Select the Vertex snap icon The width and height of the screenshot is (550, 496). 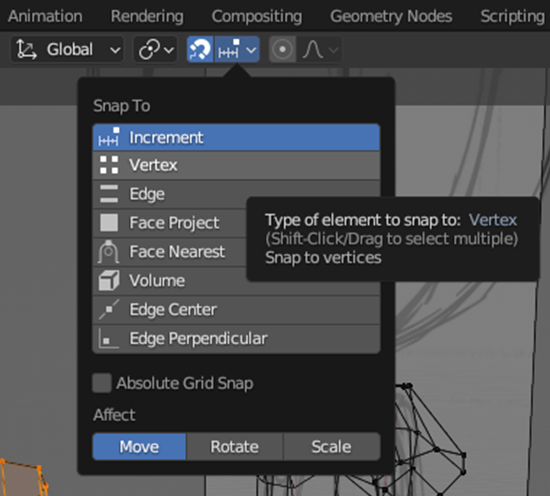(109, 165)
